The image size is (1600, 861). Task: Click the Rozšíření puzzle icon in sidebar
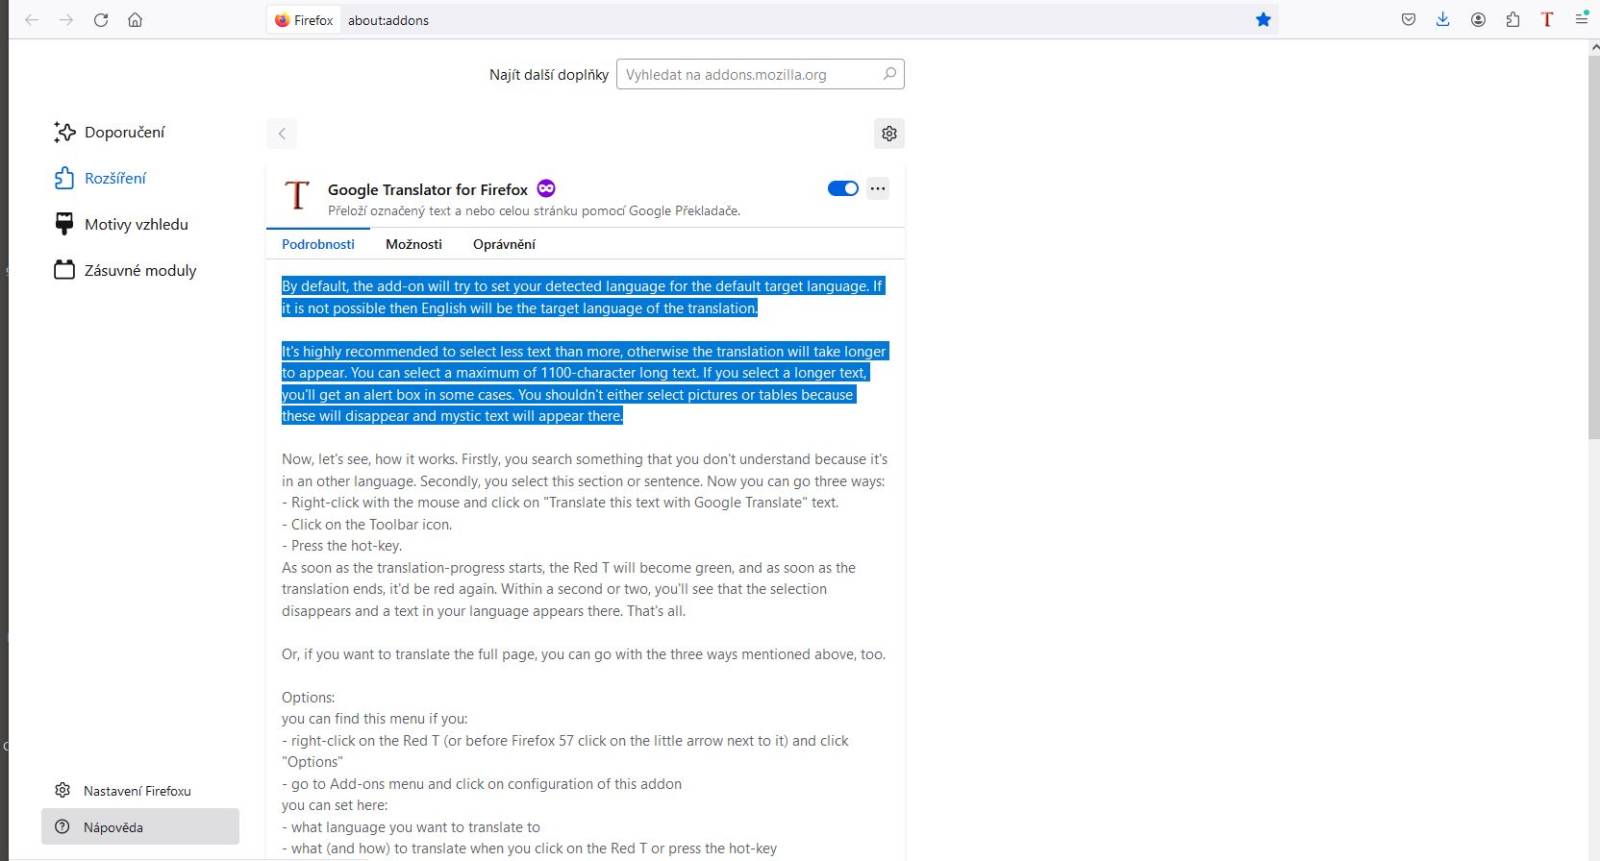click(64, 178)
